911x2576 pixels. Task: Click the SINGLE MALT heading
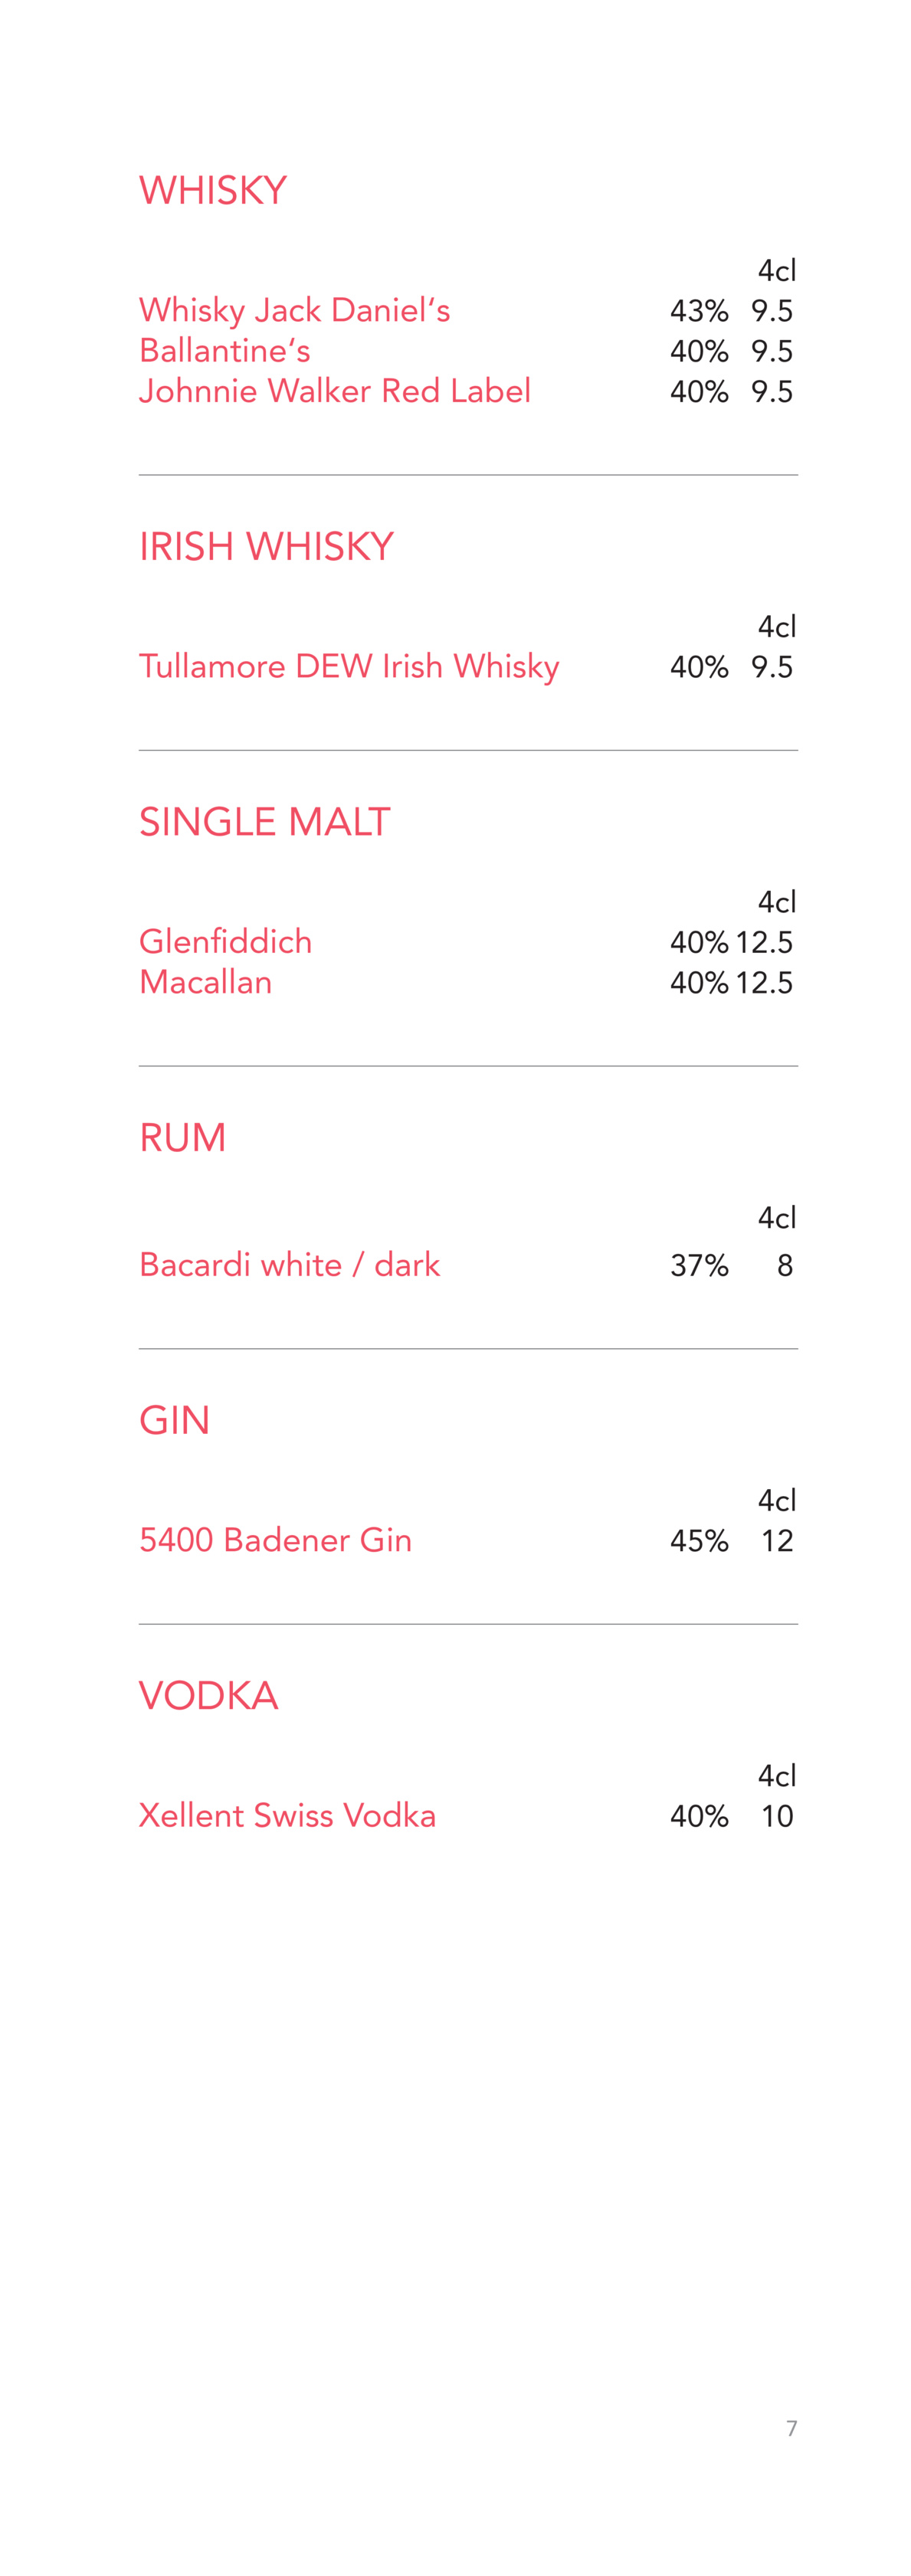point(264,822)
